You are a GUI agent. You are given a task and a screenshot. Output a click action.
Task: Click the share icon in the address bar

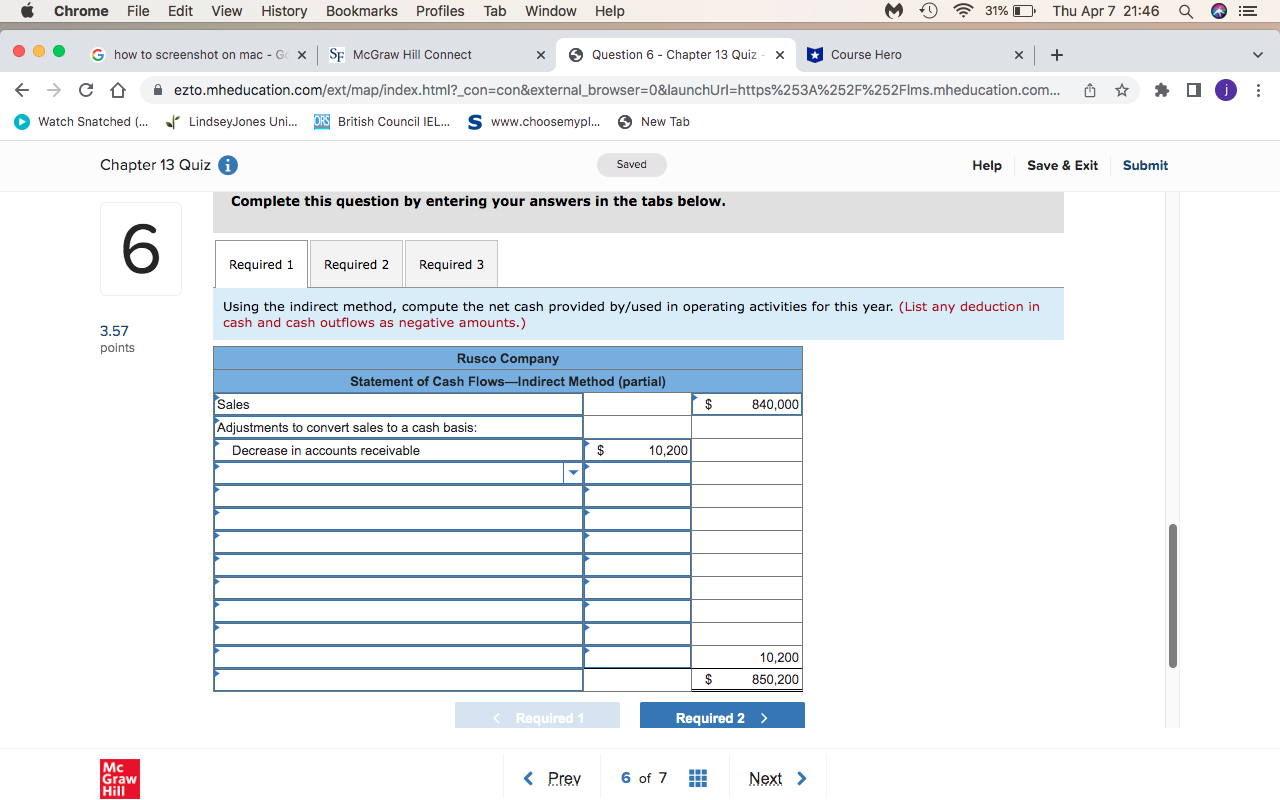1090,89
